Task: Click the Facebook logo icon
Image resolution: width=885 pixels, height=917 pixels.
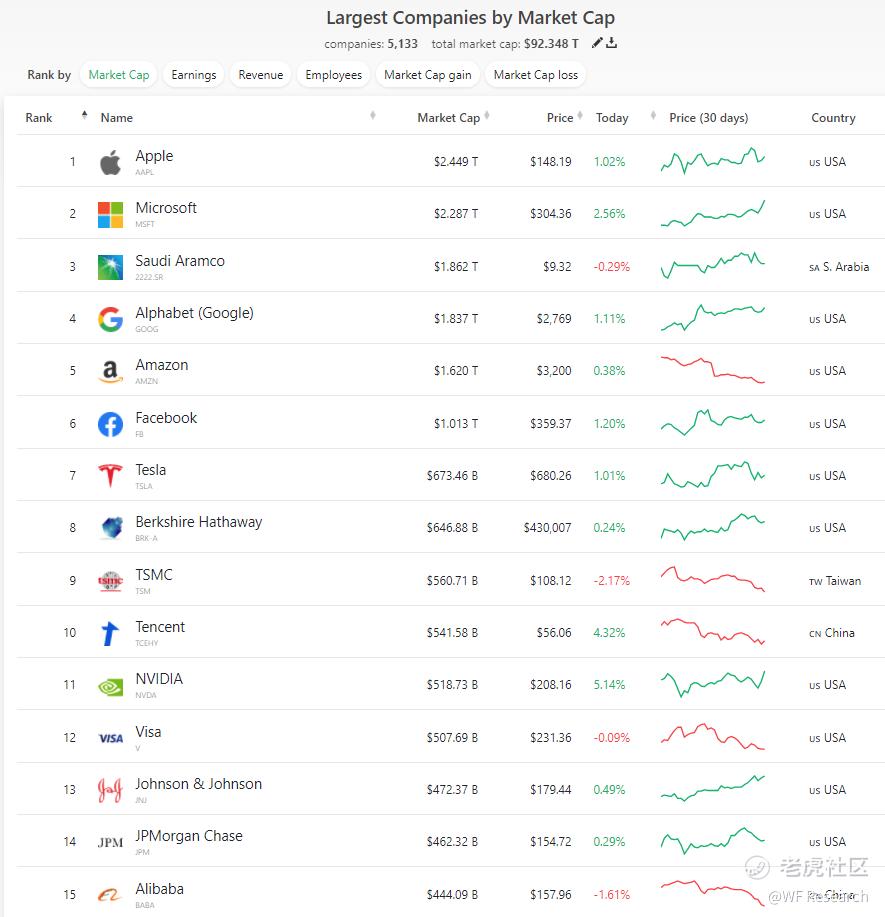Action: pos(110,424)
